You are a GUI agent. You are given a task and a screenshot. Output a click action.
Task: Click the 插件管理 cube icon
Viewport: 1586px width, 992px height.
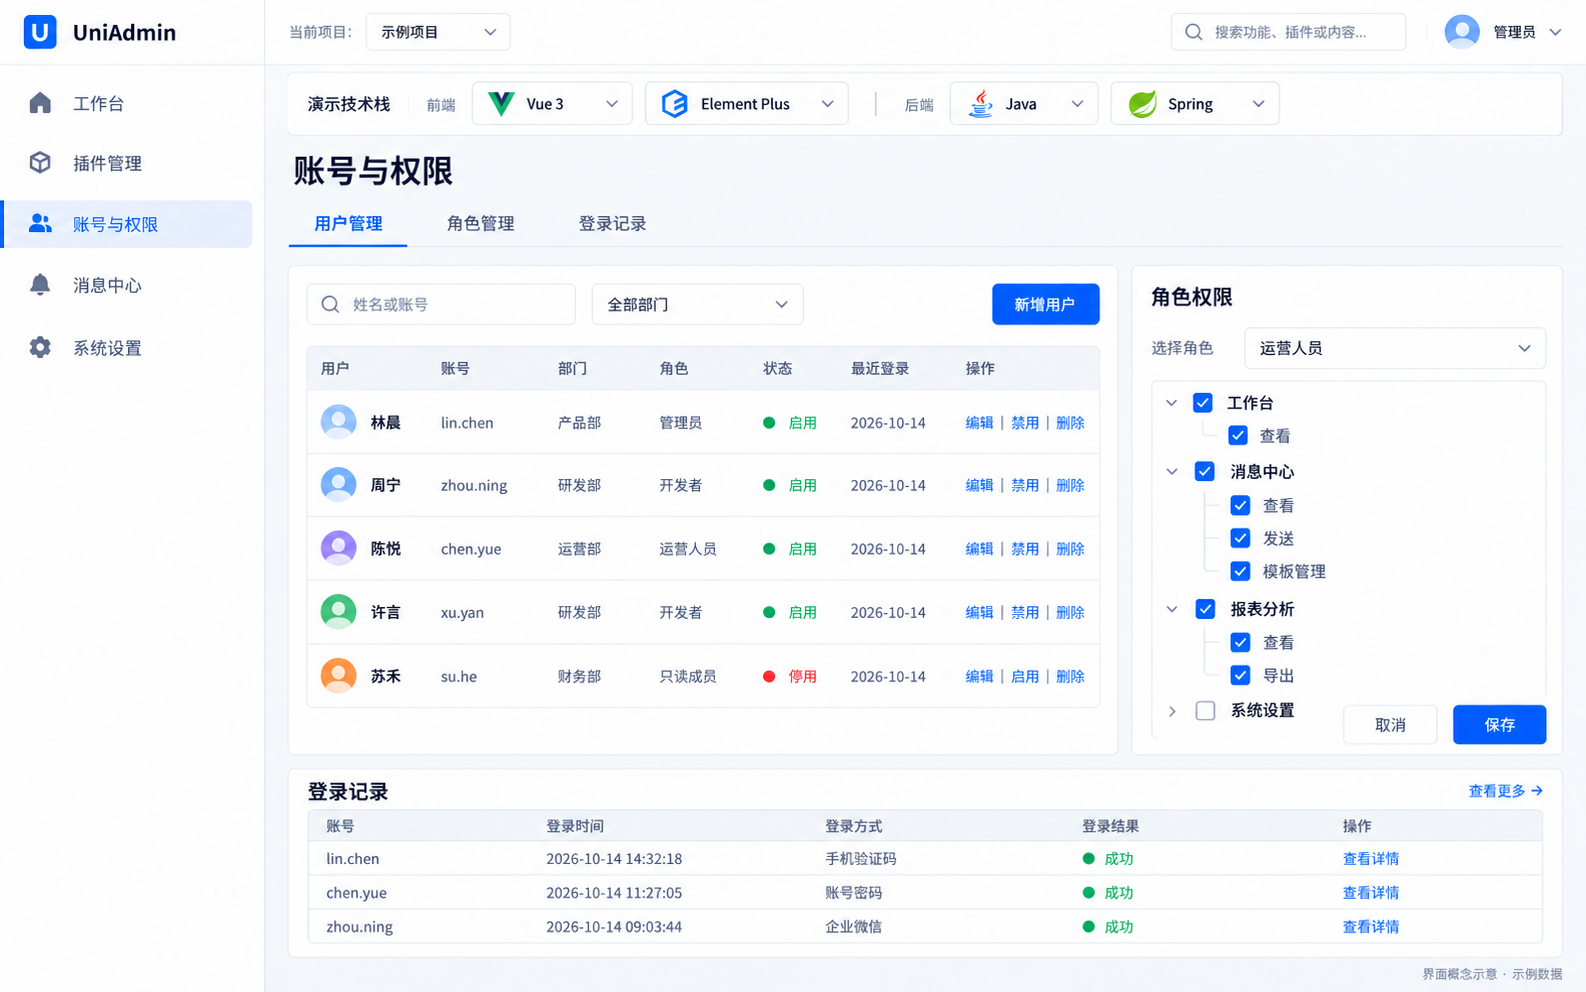[x=40, y=162]
